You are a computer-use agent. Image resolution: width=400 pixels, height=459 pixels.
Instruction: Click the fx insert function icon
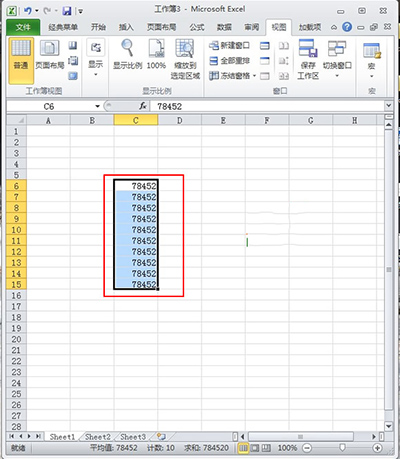(x=143, y=106)
